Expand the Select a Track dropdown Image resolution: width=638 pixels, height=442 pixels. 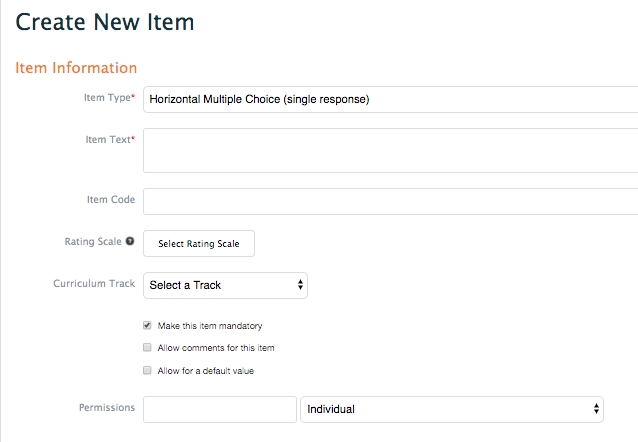[x=225, y=285]
